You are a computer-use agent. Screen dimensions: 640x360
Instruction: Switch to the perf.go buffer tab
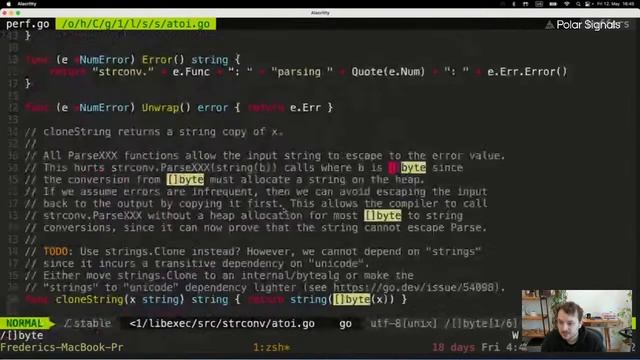(x=27, y=24)
